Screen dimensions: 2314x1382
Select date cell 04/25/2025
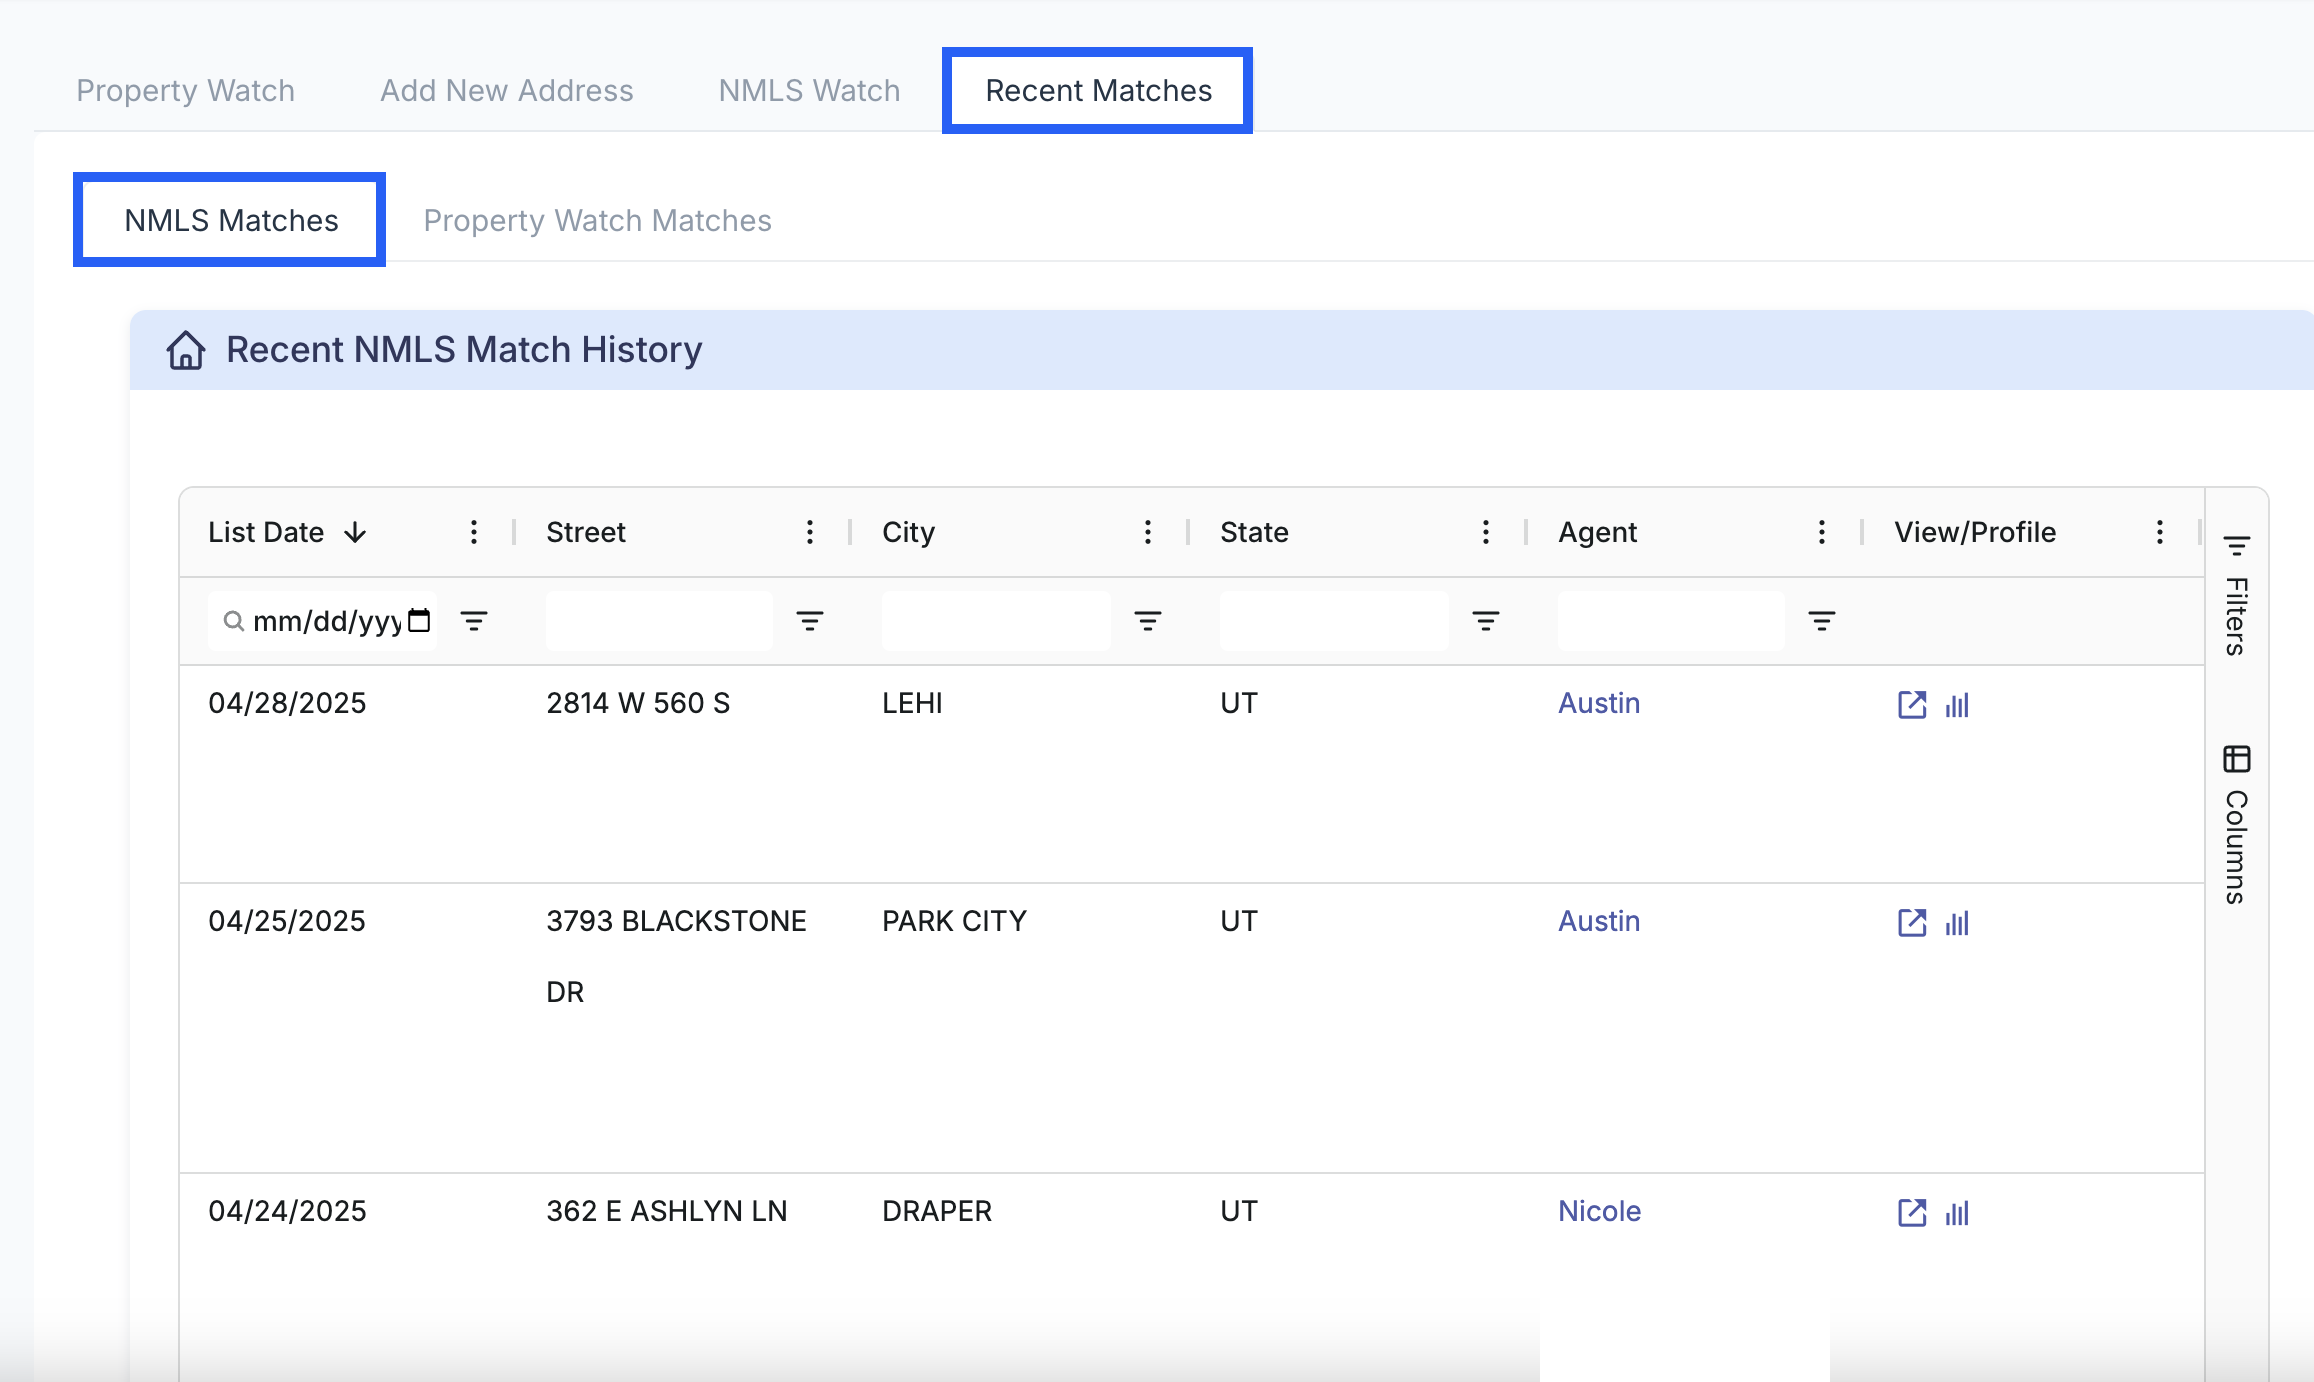click(x=287, y=921)
